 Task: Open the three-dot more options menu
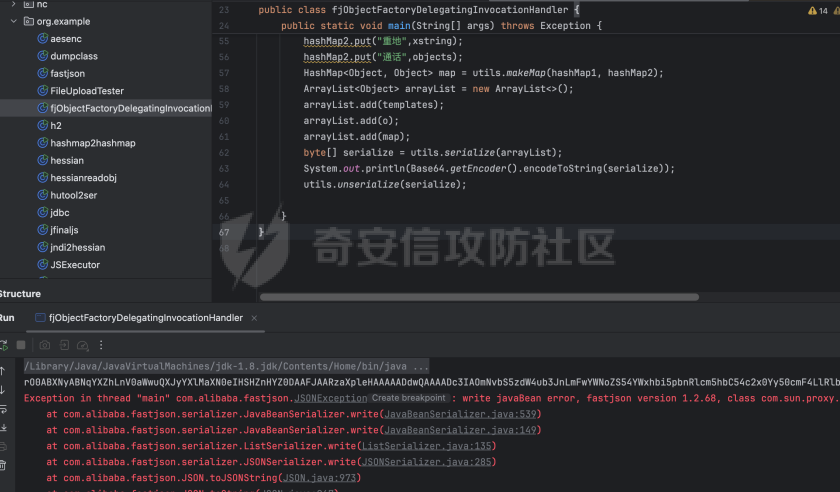[x=101, y=345]
